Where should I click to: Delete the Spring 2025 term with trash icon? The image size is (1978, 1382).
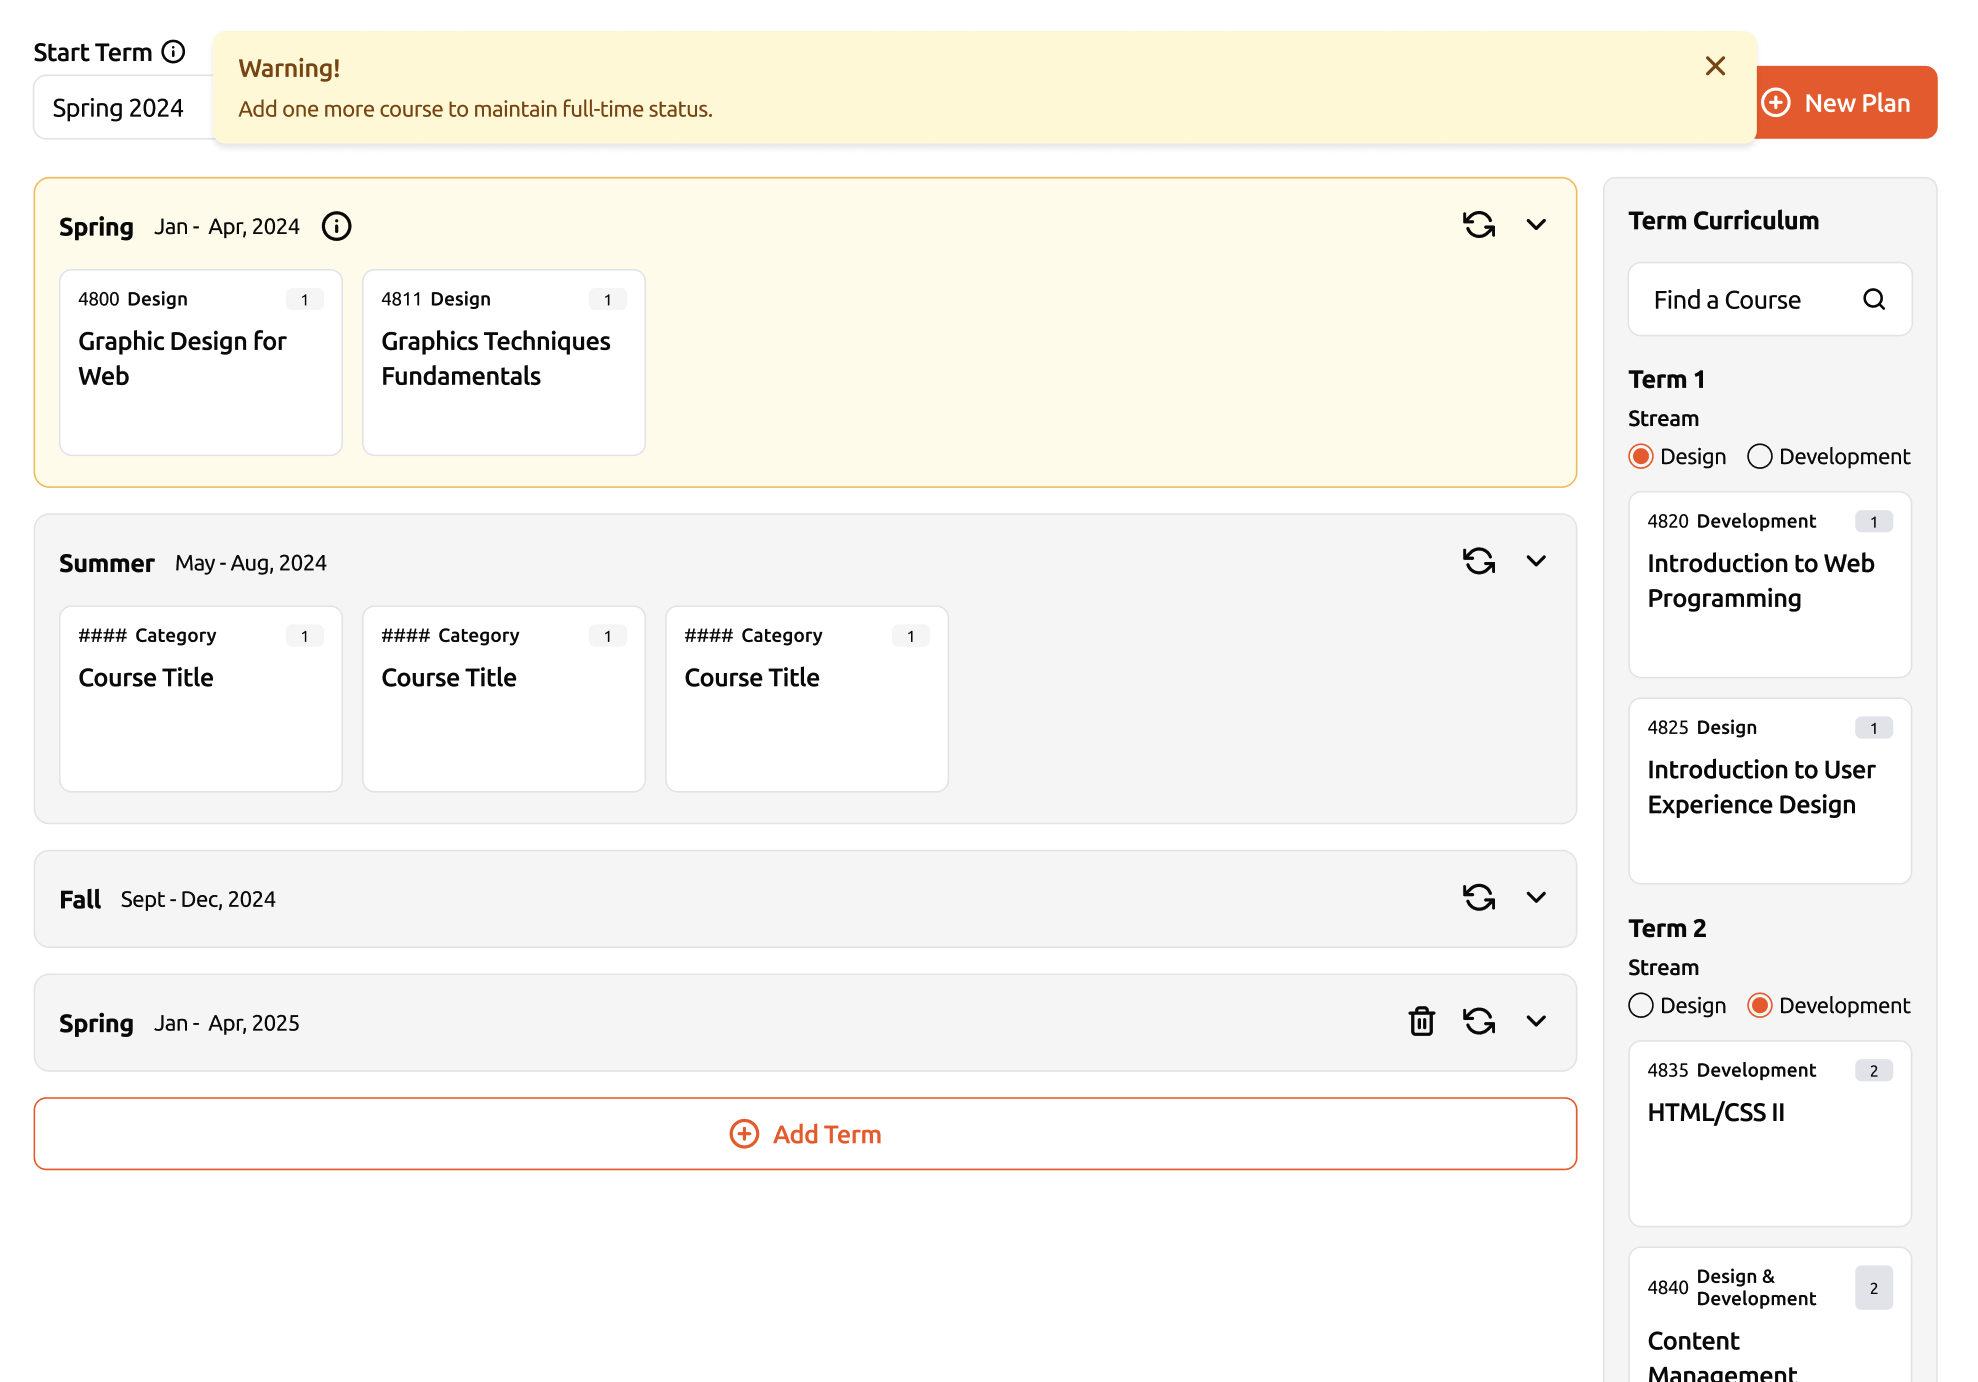1421,1021
